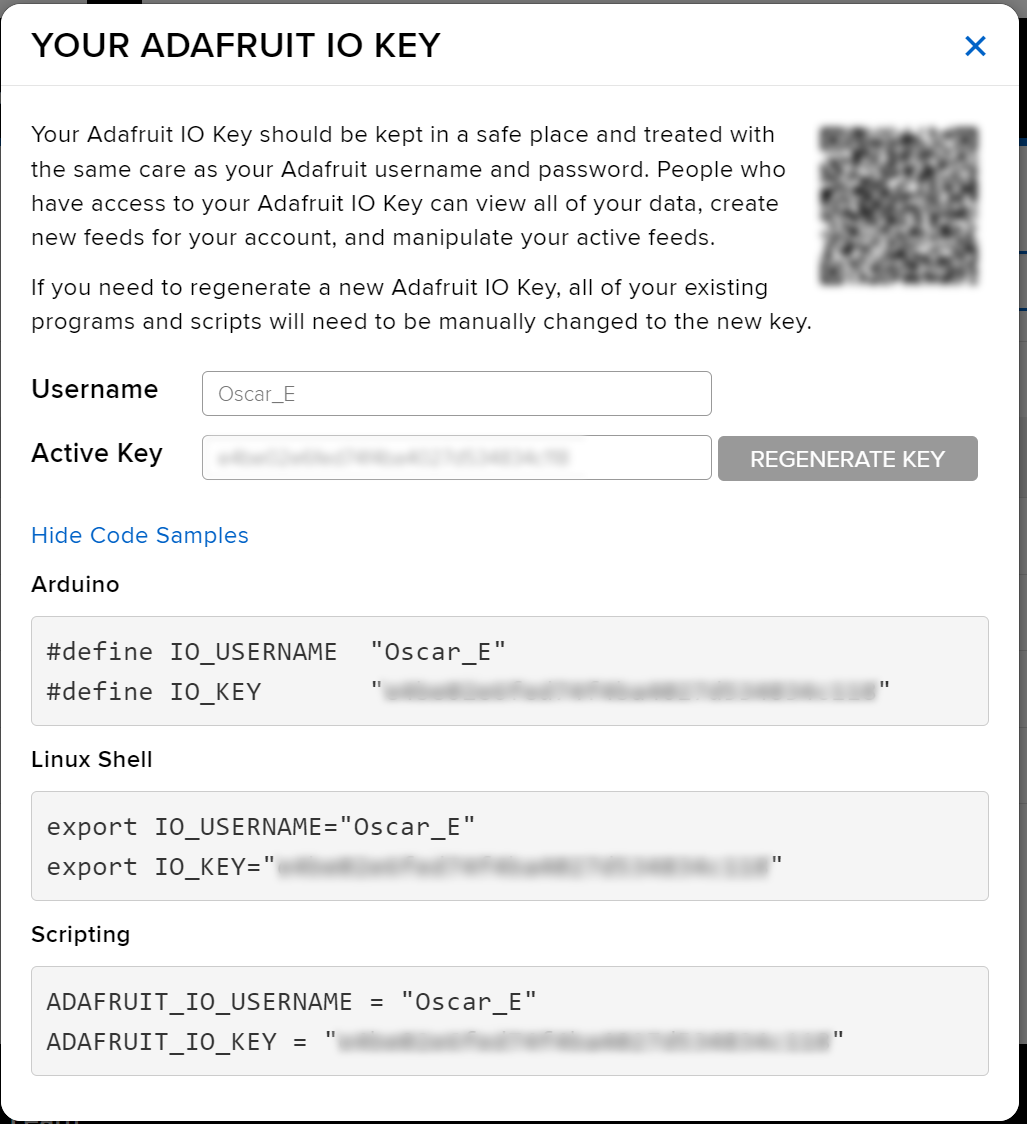Click the Regenerate Key button

click(x=848, y=458)
